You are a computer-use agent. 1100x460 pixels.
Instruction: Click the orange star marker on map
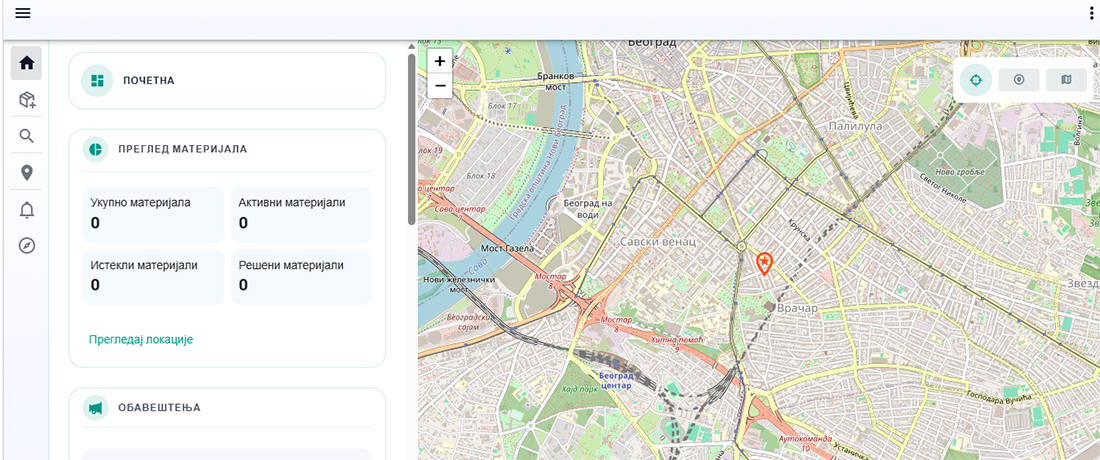[x=764, y=263]
